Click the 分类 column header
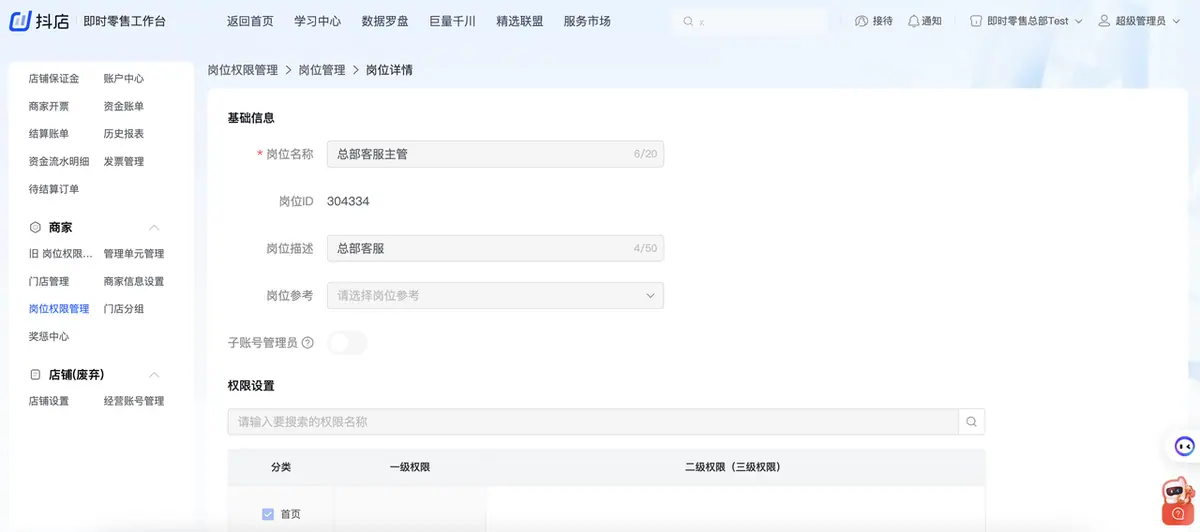Viewport: 1200px width, 532px height. (281, 467)
